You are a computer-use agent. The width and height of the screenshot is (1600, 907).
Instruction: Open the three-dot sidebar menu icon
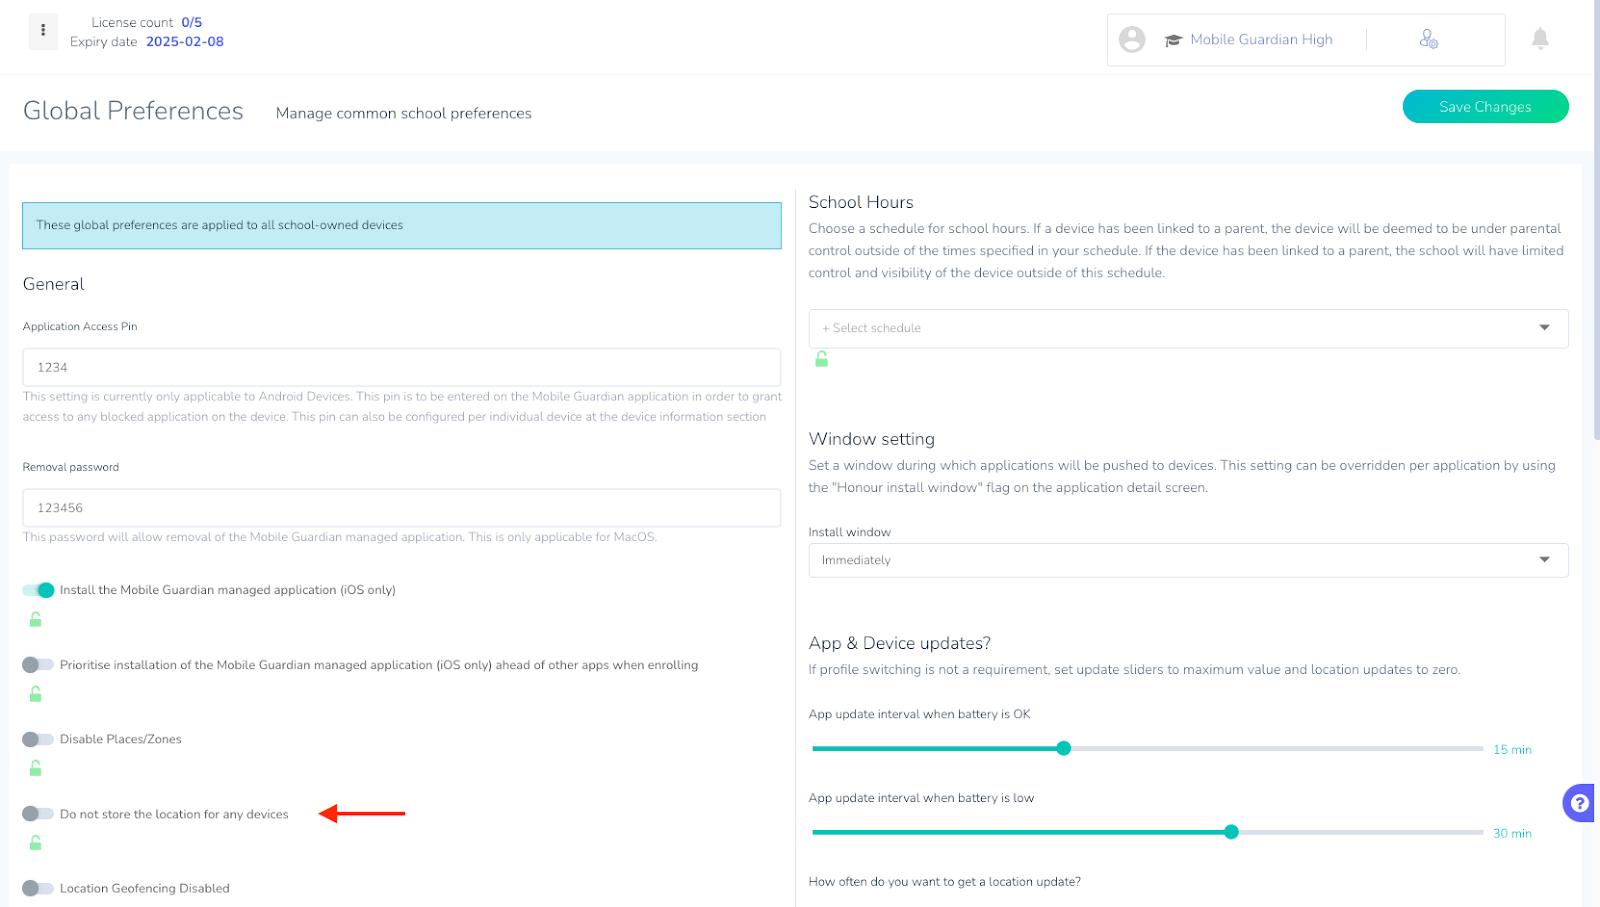(43, 30)
